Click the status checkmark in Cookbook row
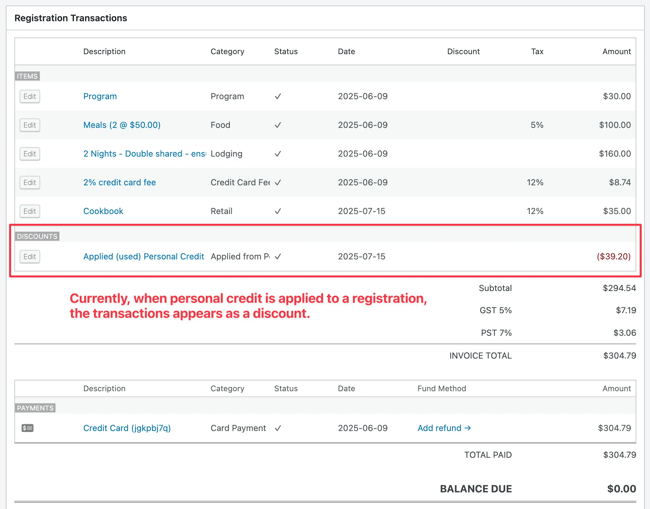The height and width of the screenshot is (509, 650). (278, 211)
